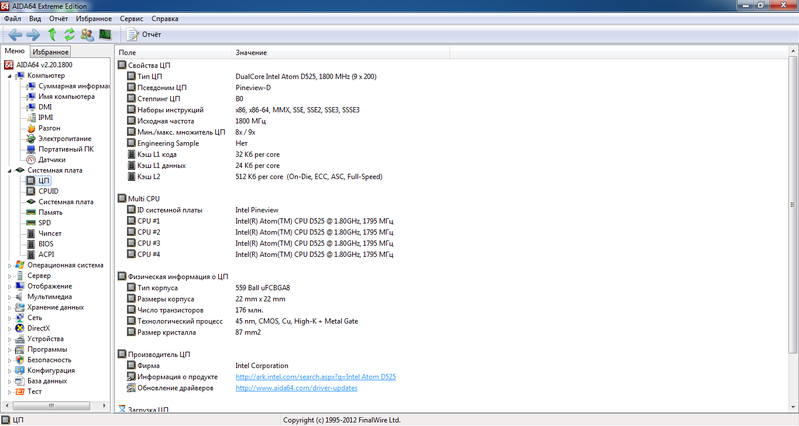Viewport: 799px width, 426px height.
Task: Switch to the Избранное sidebar tab
Action: coord(50,52)
